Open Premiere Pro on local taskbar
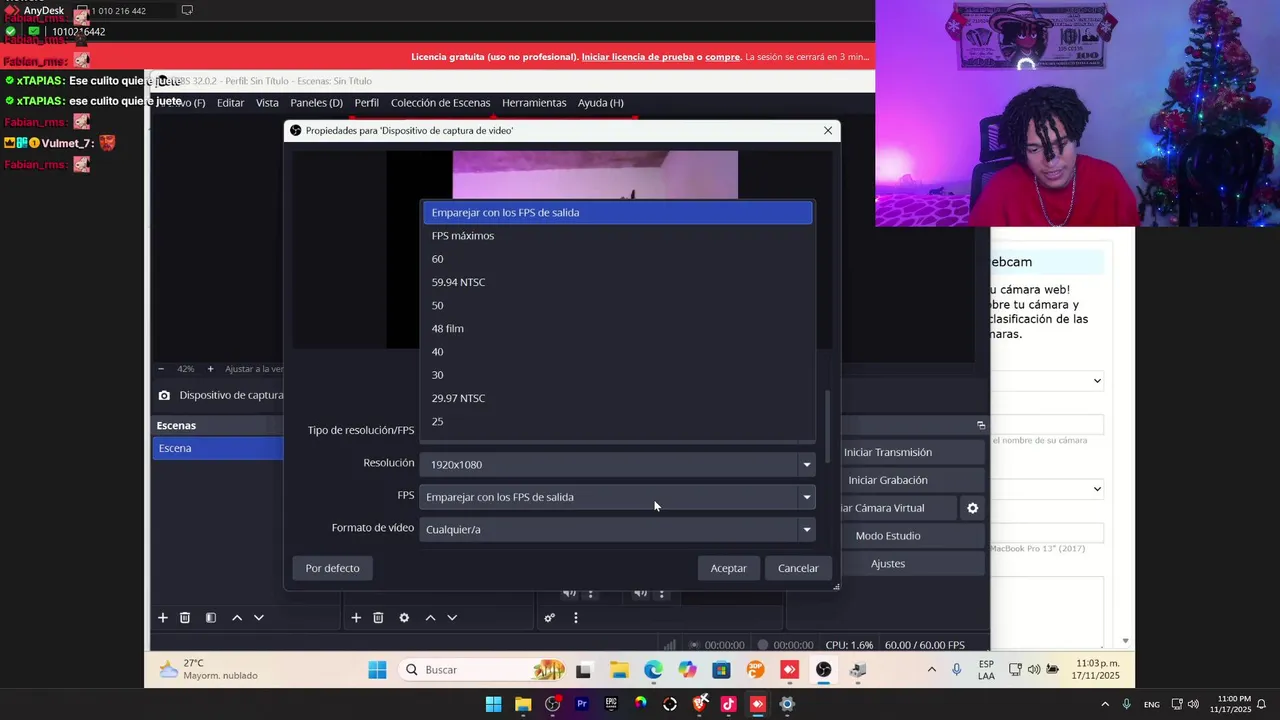 [x=581, y=704]
